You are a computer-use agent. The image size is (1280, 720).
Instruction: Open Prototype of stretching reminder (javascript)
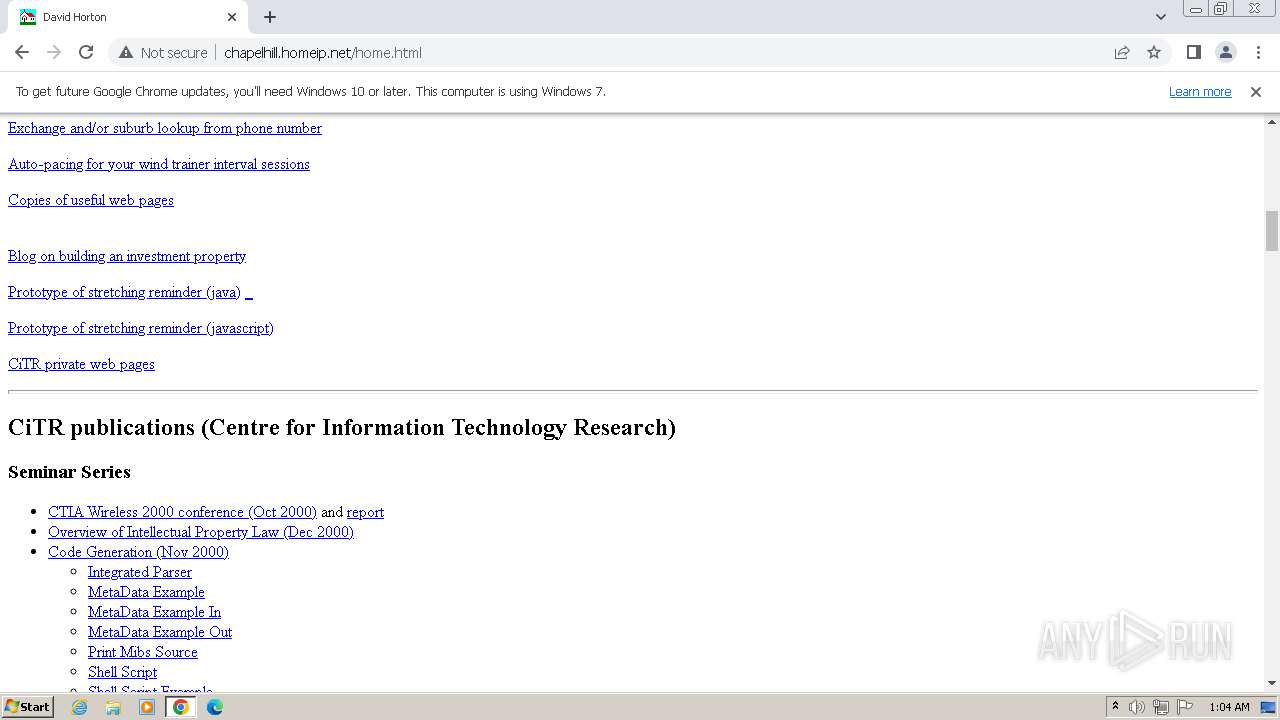point(141,328)
